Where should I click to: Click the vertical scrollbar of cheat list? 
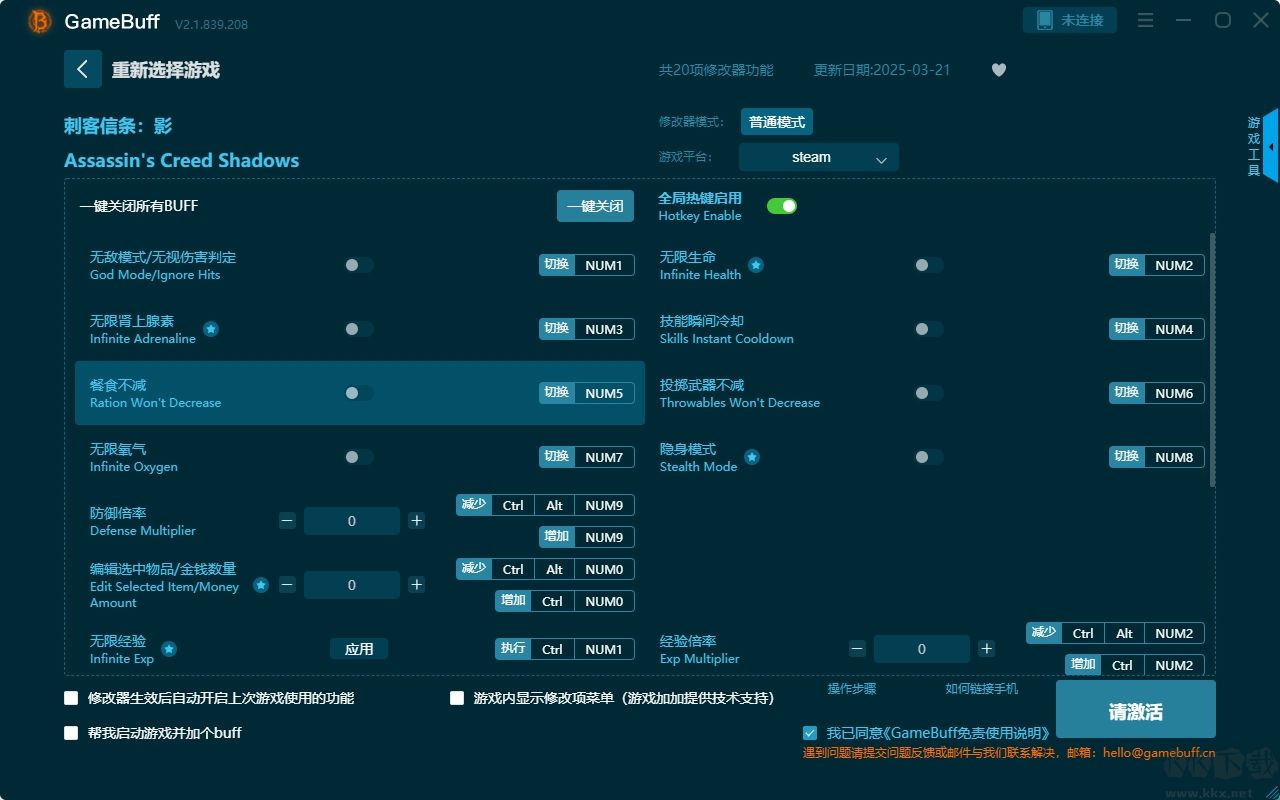click(1213, 360)
